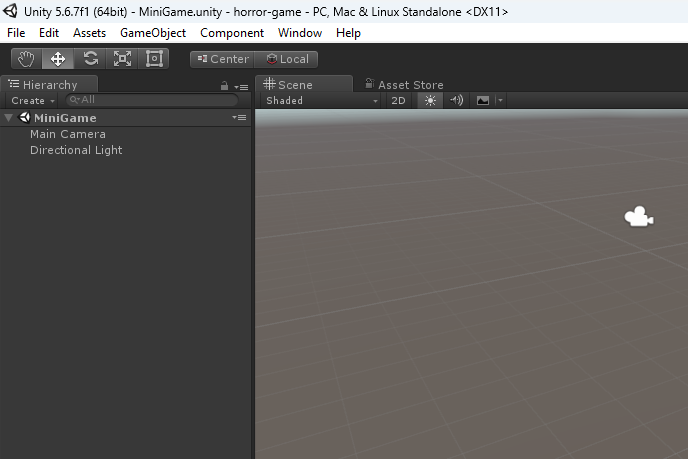Toggle scene audio speaker icon

(456, 100)
